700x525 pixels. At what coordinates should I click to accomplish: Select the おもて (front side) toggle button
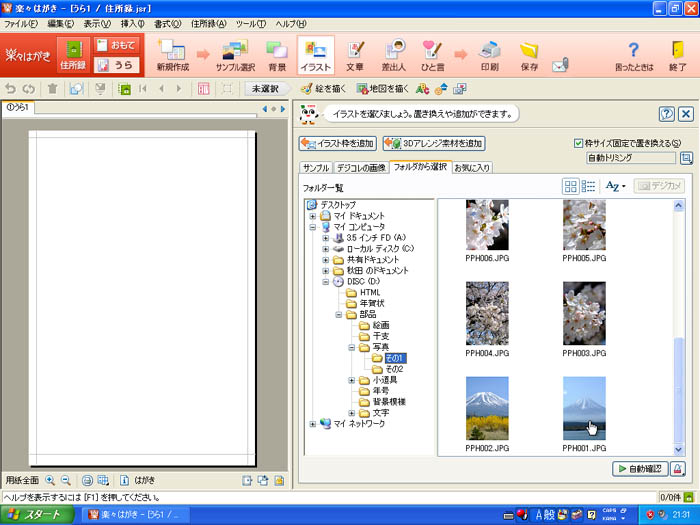116,45
